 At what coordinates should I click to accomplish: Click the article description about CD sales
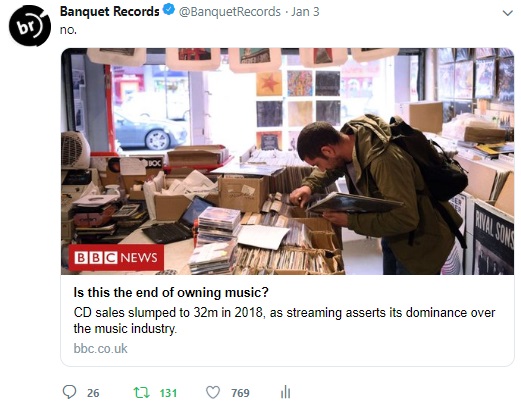point(284,321)
